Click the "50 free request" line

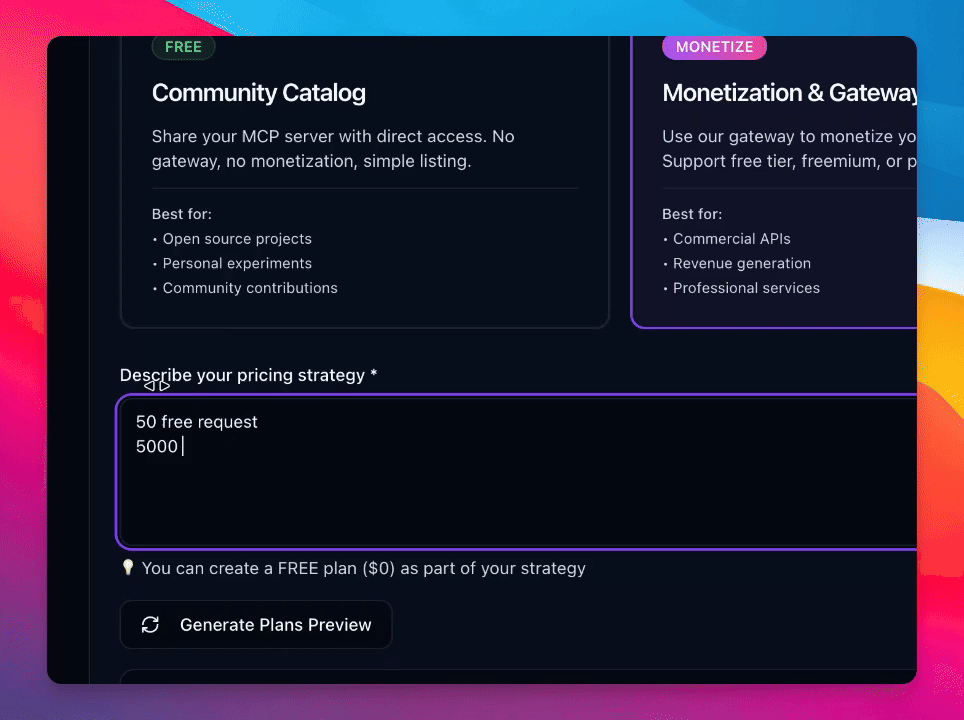pos(197,422)
